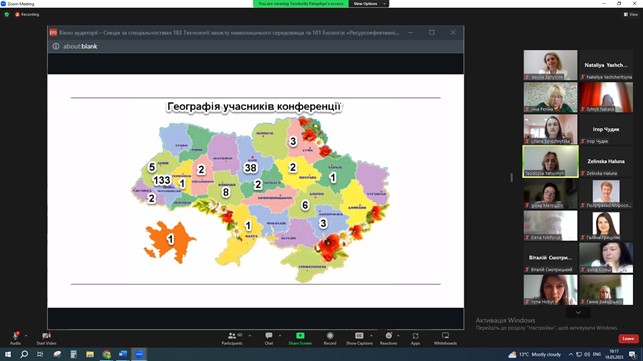Screen dimensions: 643x361
Task: Open Microsoft Word from the taskbar
Action: coord(123,354)
